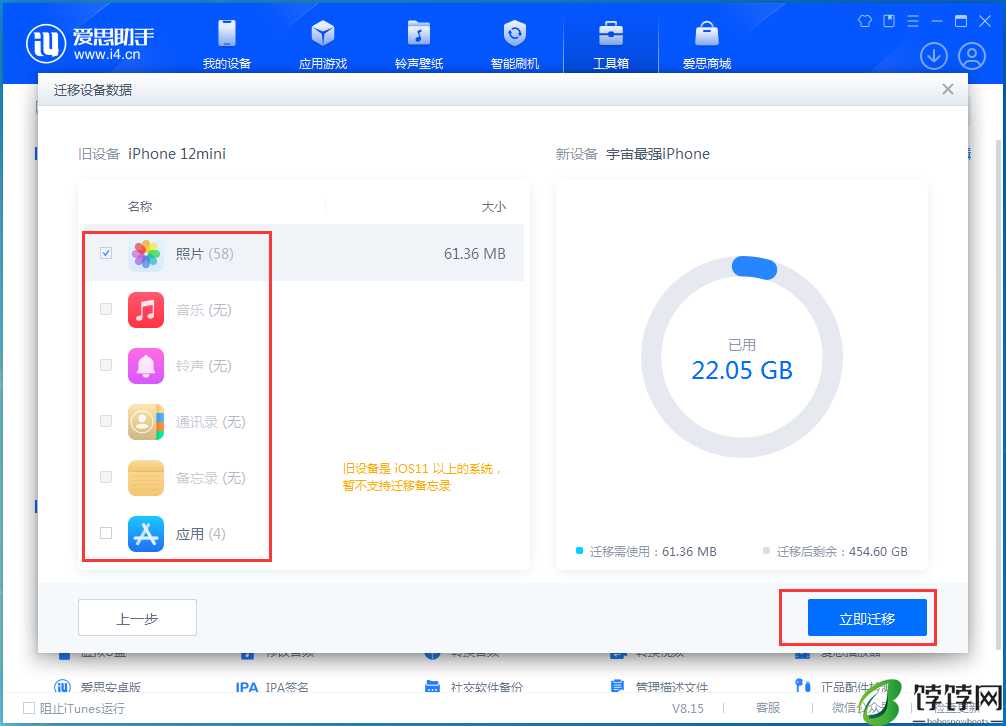Click the new device name 宇宙最强iPhone
Screen dimensions: 1006x726
point(658,154)
